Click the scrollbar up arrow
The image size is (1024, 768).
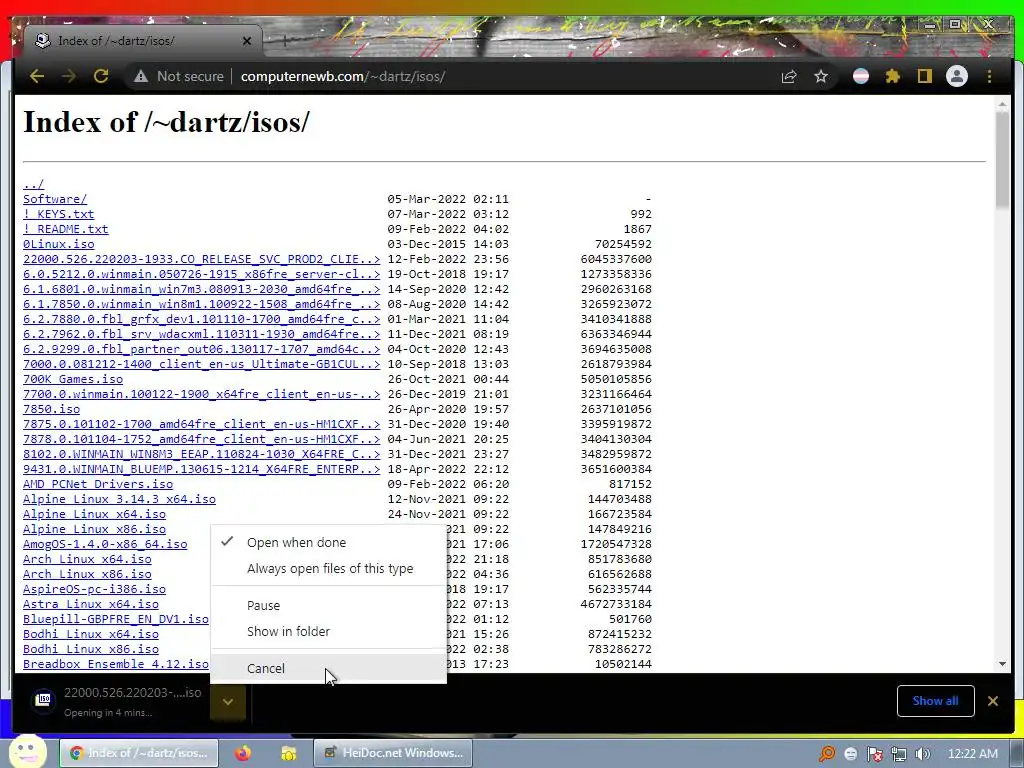tap(1002, 104)
